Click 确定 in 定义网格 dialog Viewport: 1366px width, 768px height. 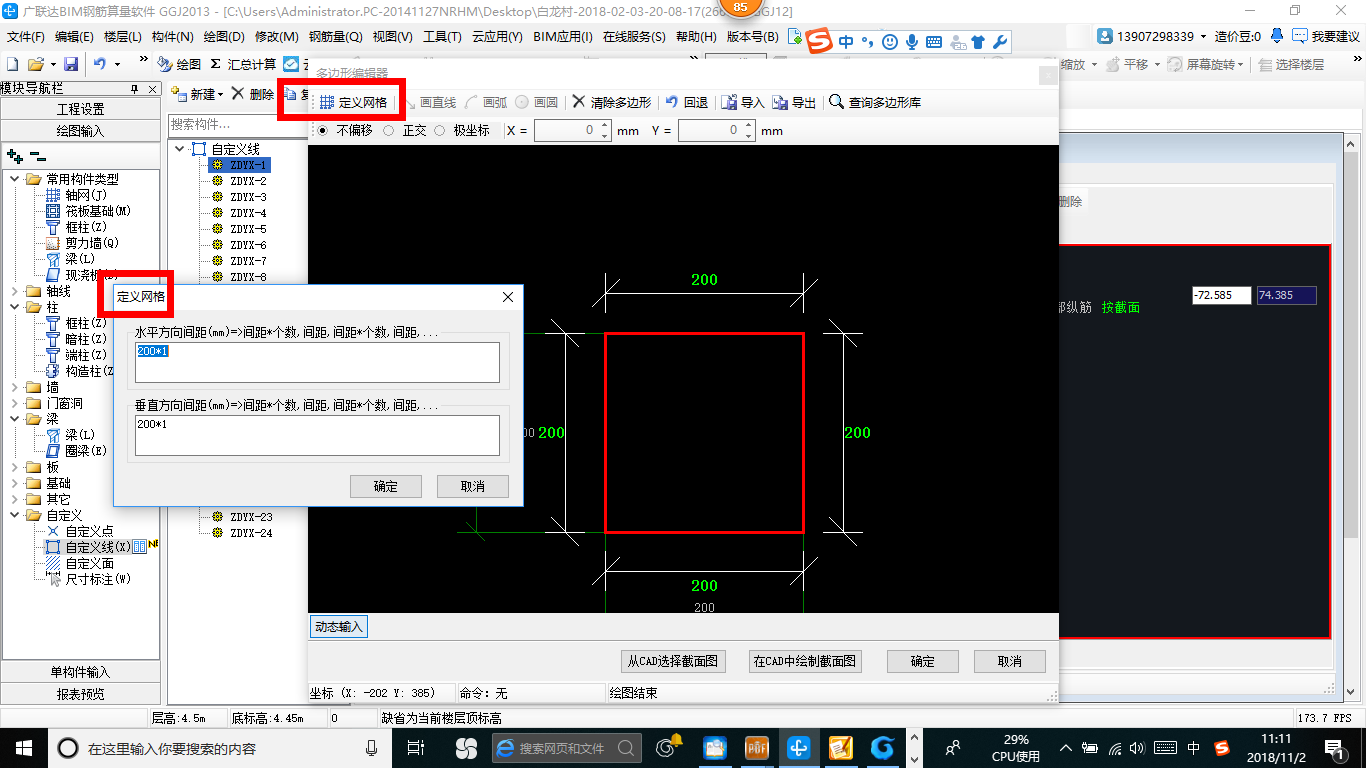(x=386, y=486)
